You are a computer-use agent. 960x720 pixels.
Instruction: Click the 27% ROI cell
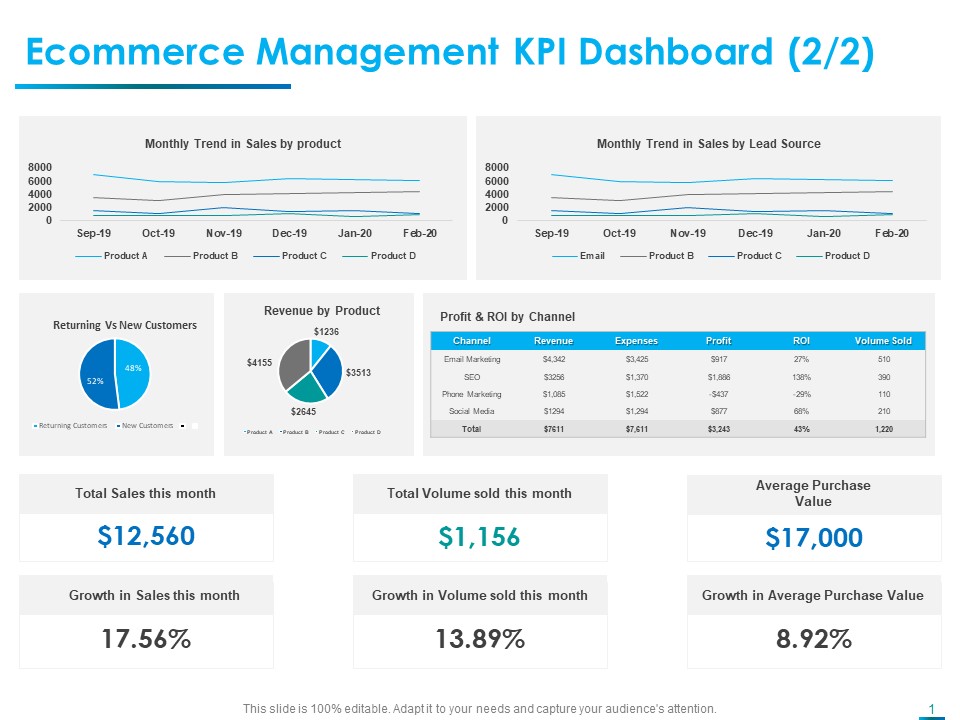(x=801, y=359)
